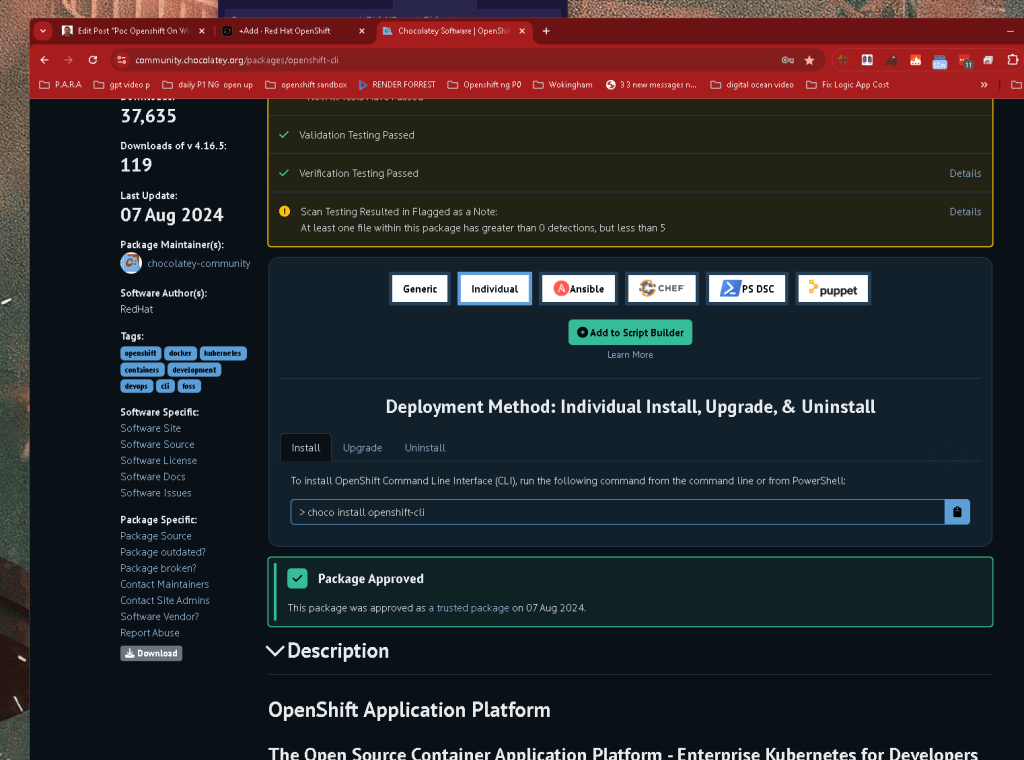Go back with the browser back arrow

(44, 60)
